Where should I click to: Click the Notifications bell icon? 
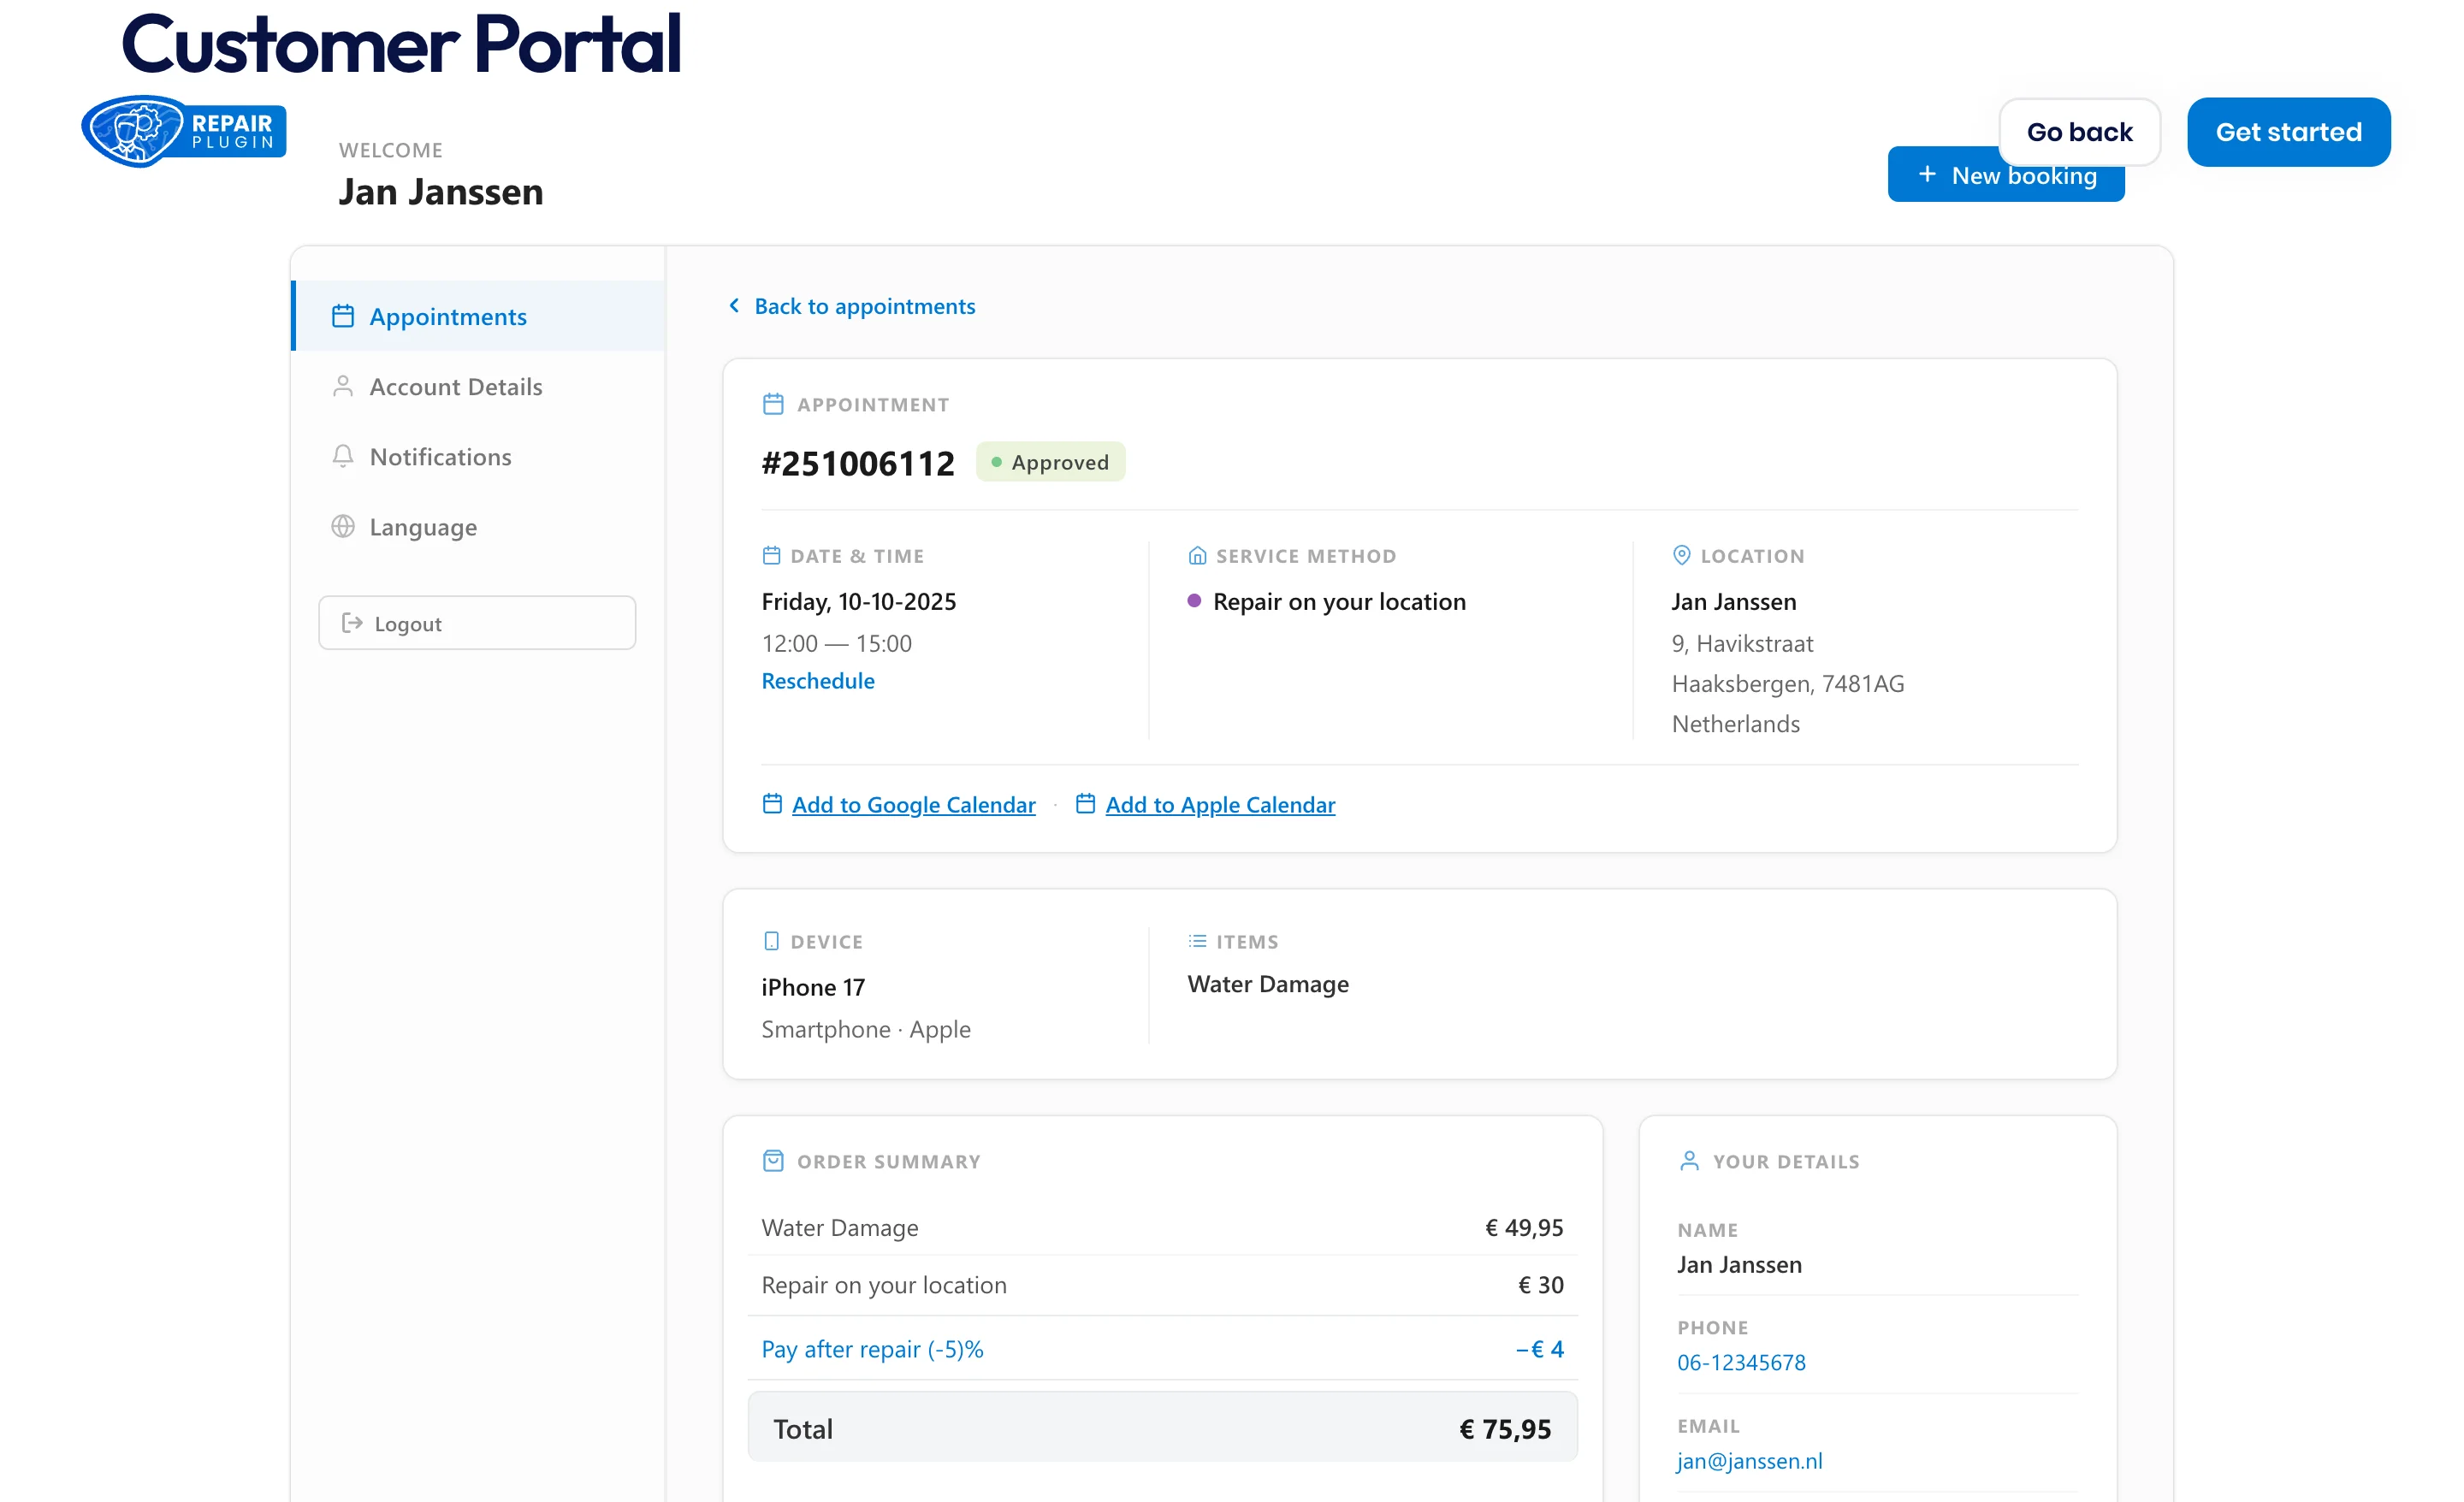tap(343, 457)
